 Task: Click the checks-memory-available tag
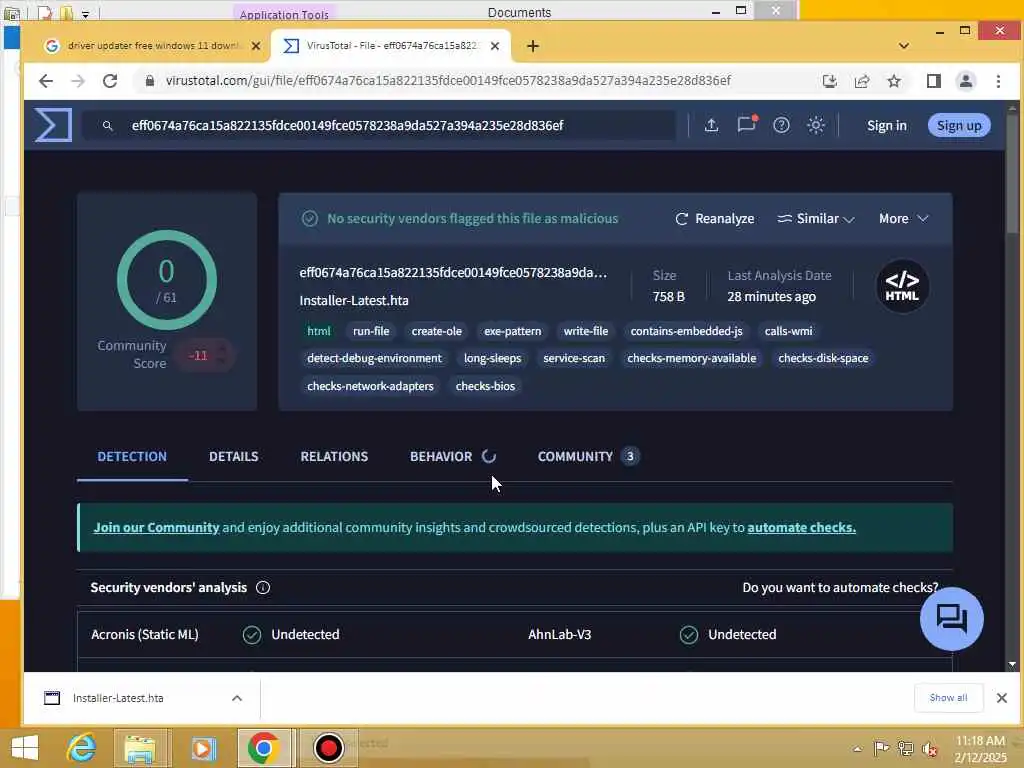coord(692,359)
